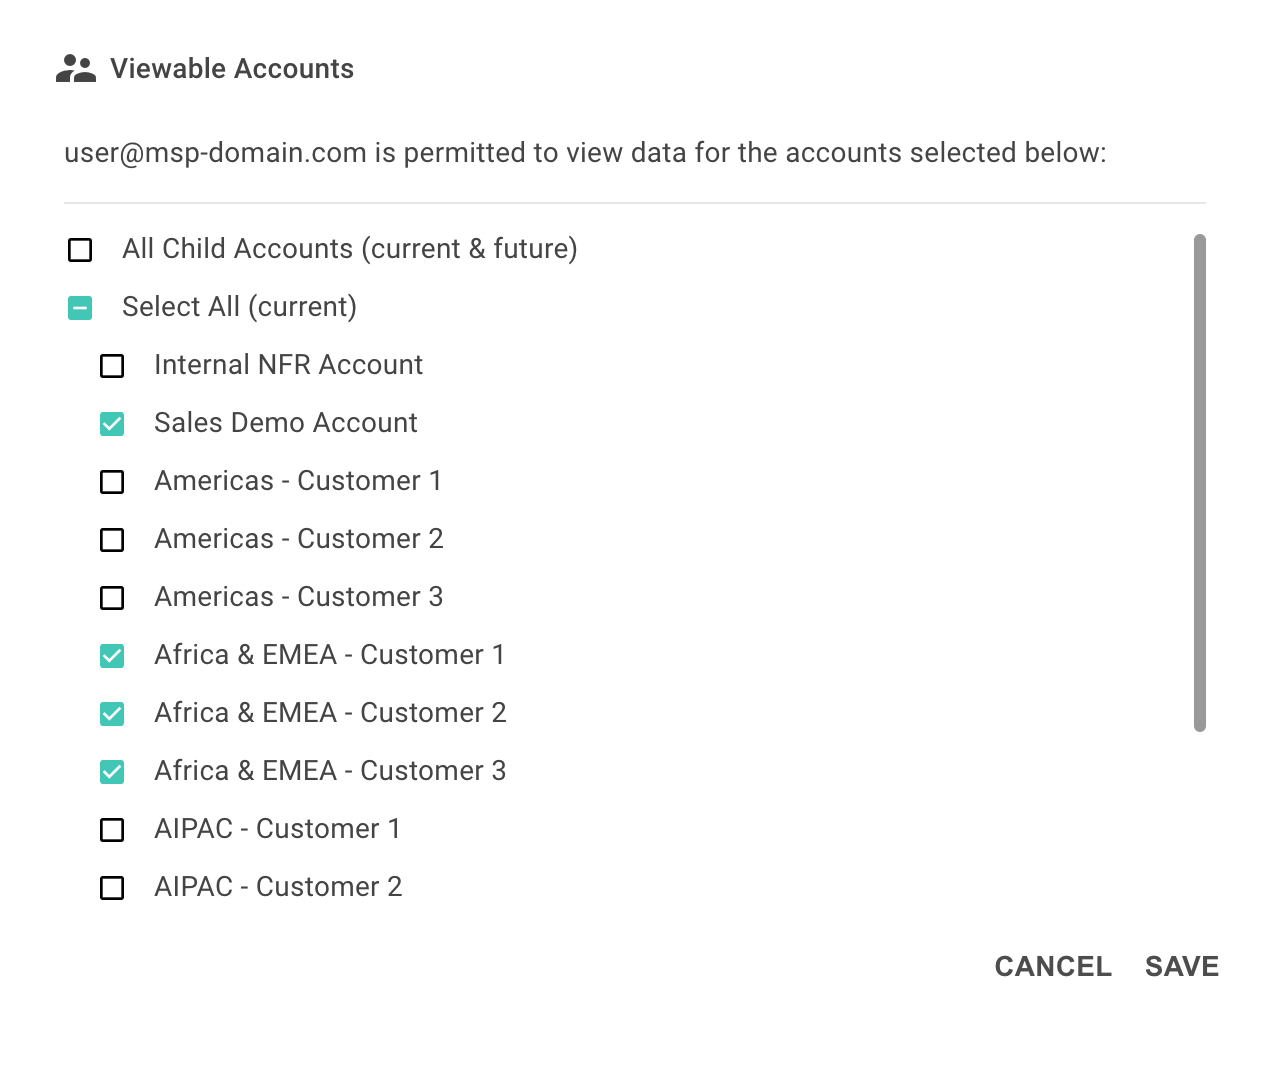Check the AIPAC - Customer 1 box
Image resolution: width=1270 pixels, height=1070 pixels.
click(x=112, y=829)
